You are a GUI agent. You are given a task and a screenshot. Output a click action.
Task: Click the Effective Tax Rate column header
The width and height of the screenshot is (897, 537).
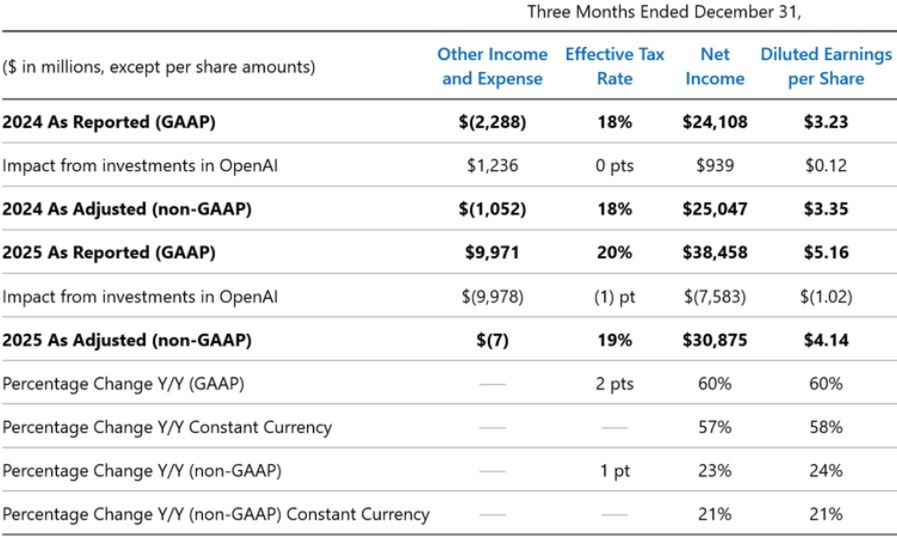click(614, 66)
